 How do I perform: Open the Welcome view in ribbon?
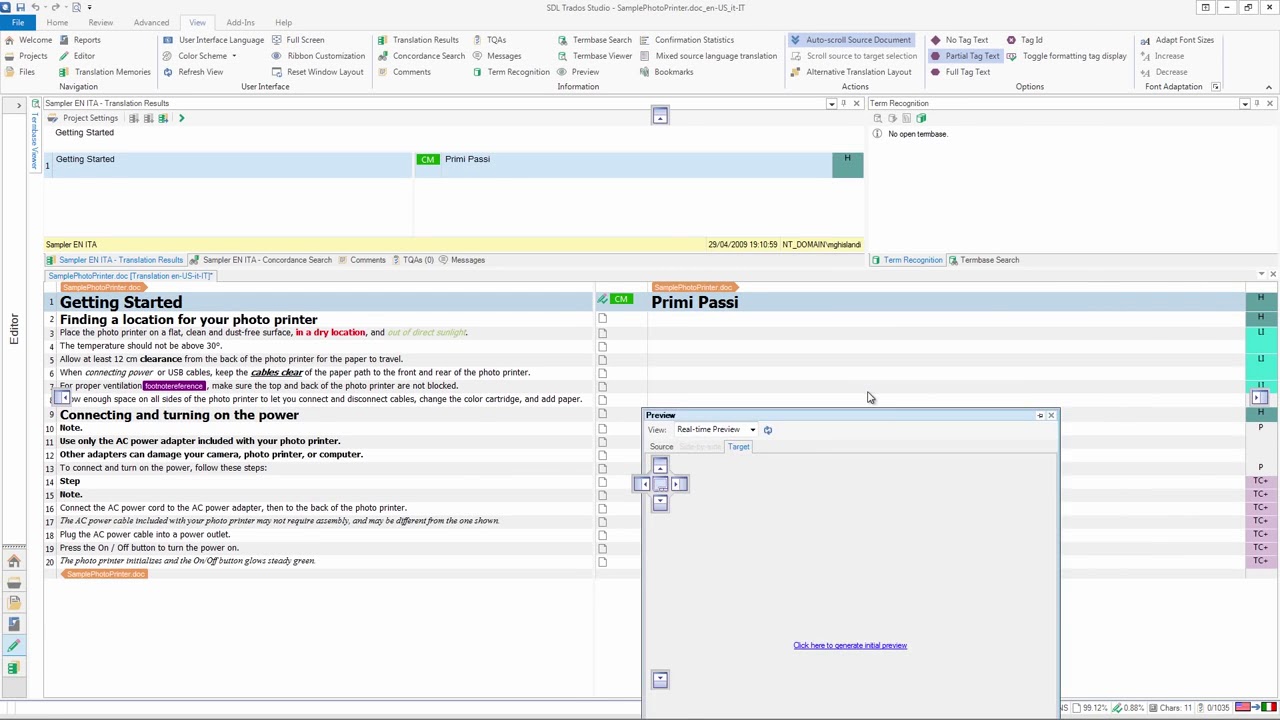click(28, 40)
